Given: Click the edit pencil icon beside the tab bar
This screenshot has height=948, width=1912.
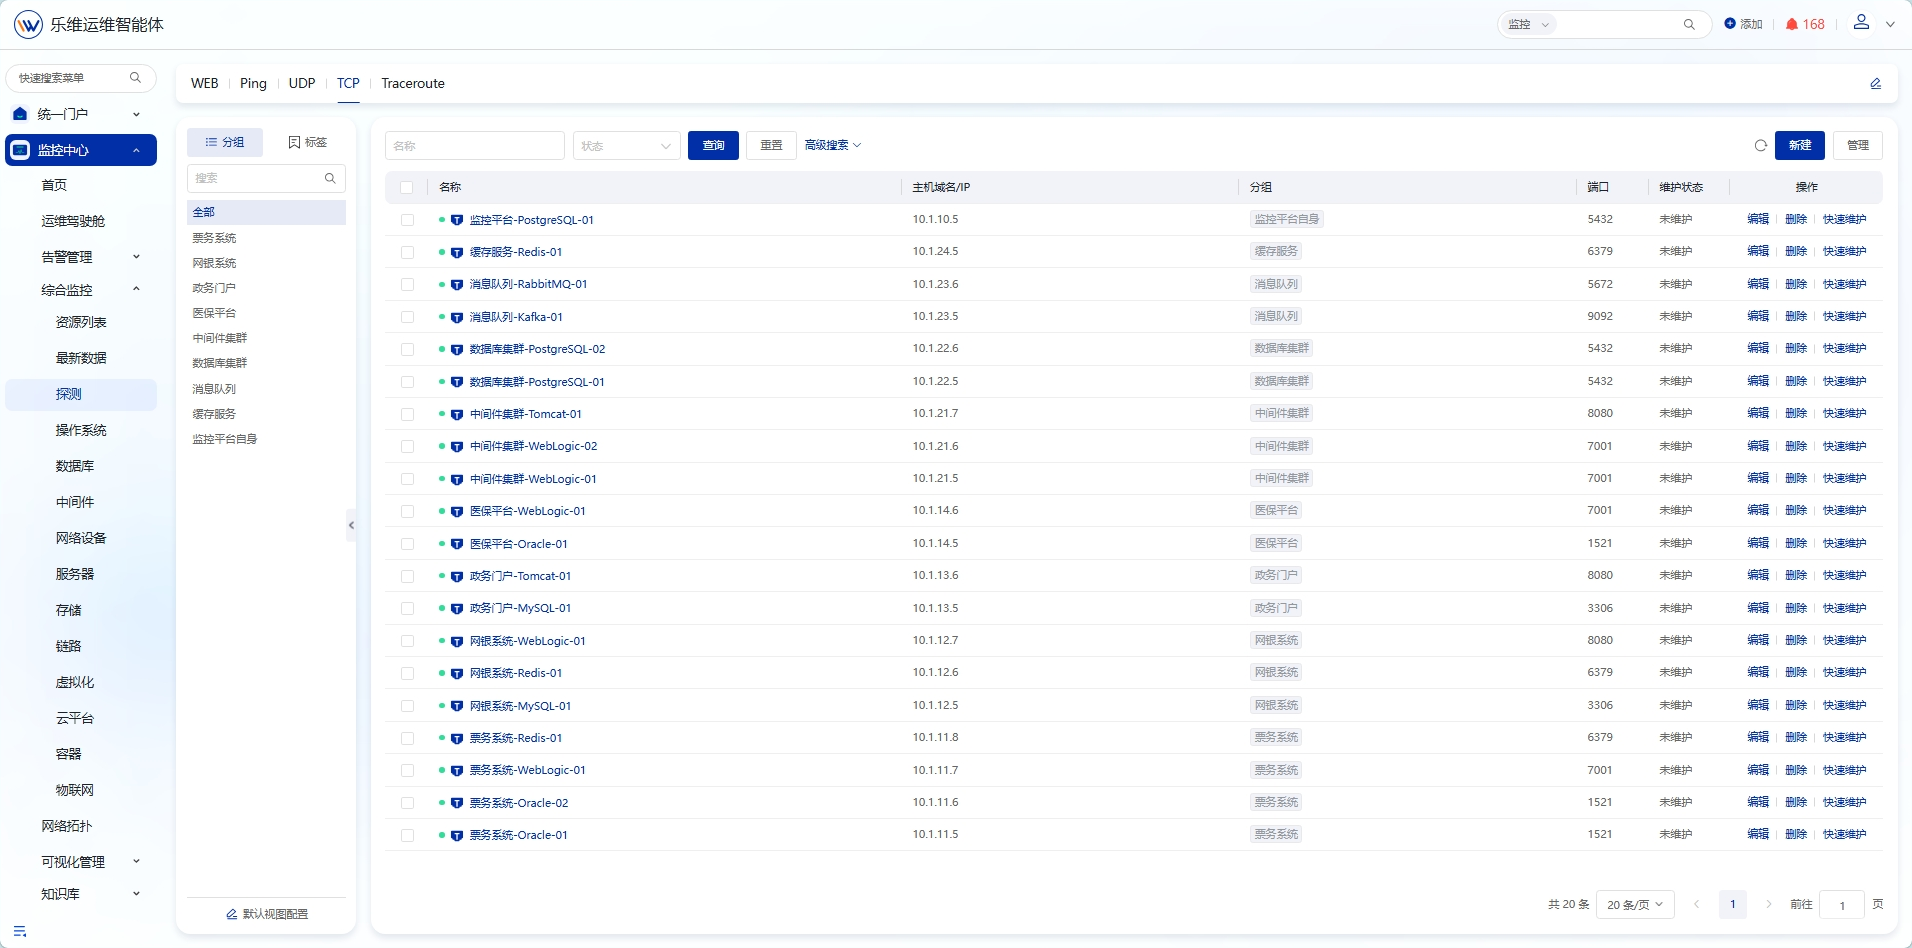Looking at the screenshot, I should point(1876,84).
